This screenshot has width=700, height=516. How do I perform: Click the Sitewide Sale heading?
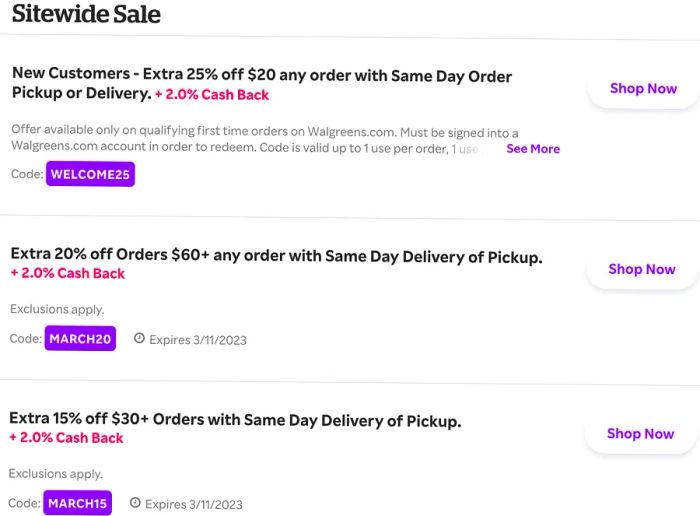point(86,14)
